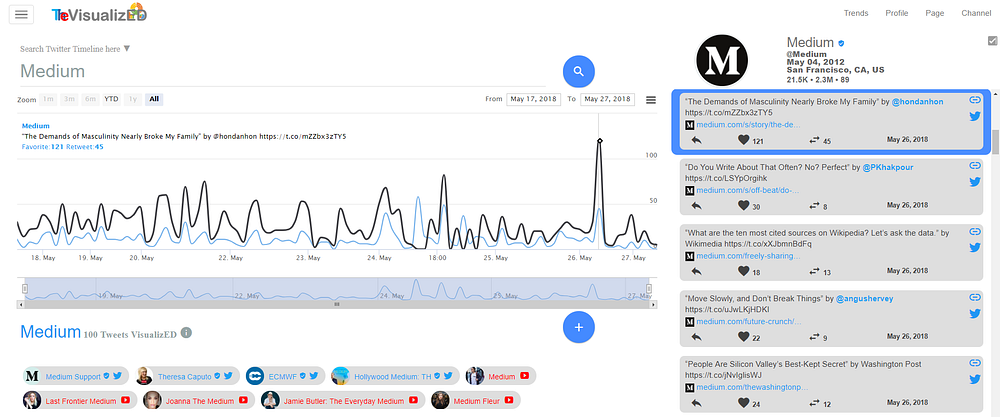Screen dimensions: 1000x417
Task: Click link icon on Washington Post tweet
Action: tap(974, 363)
